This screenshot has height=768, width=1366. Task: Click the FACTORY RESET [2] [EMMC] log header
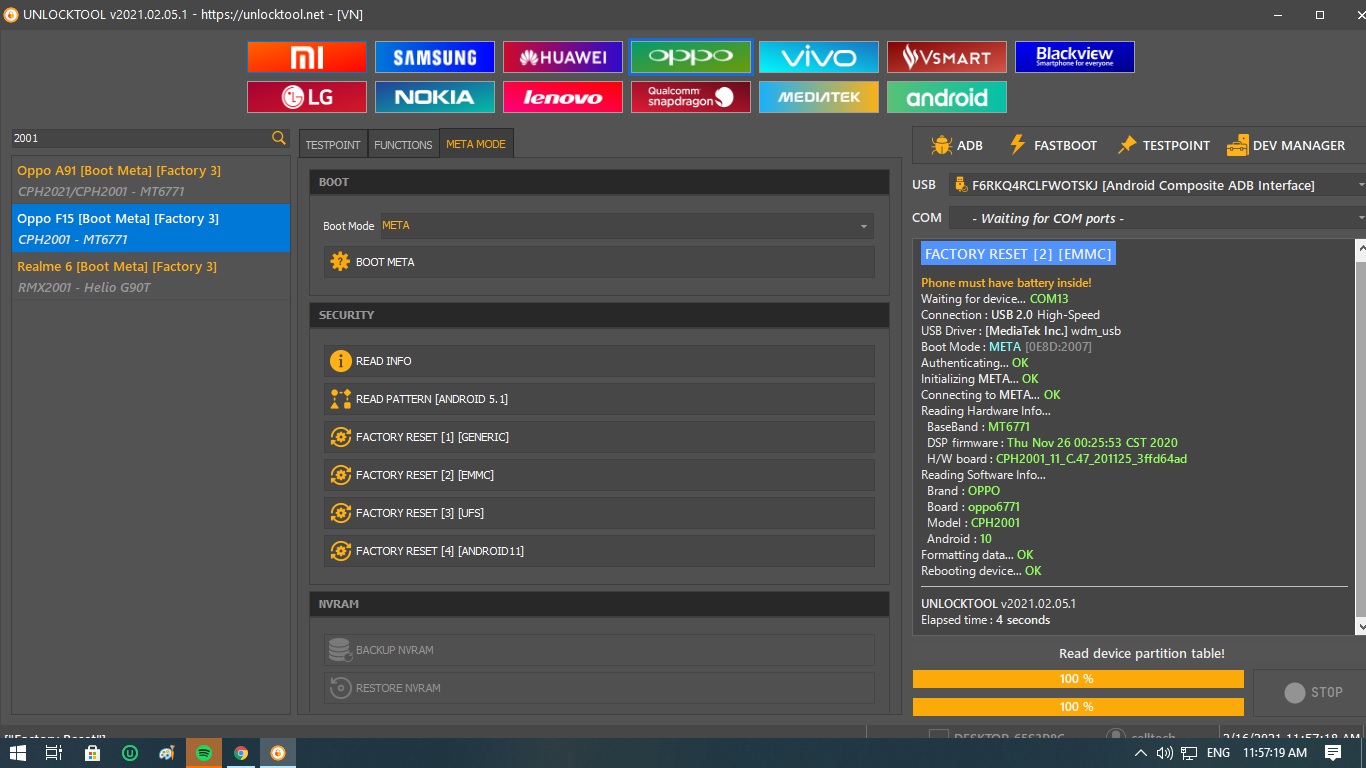[x=1018, y=254]
